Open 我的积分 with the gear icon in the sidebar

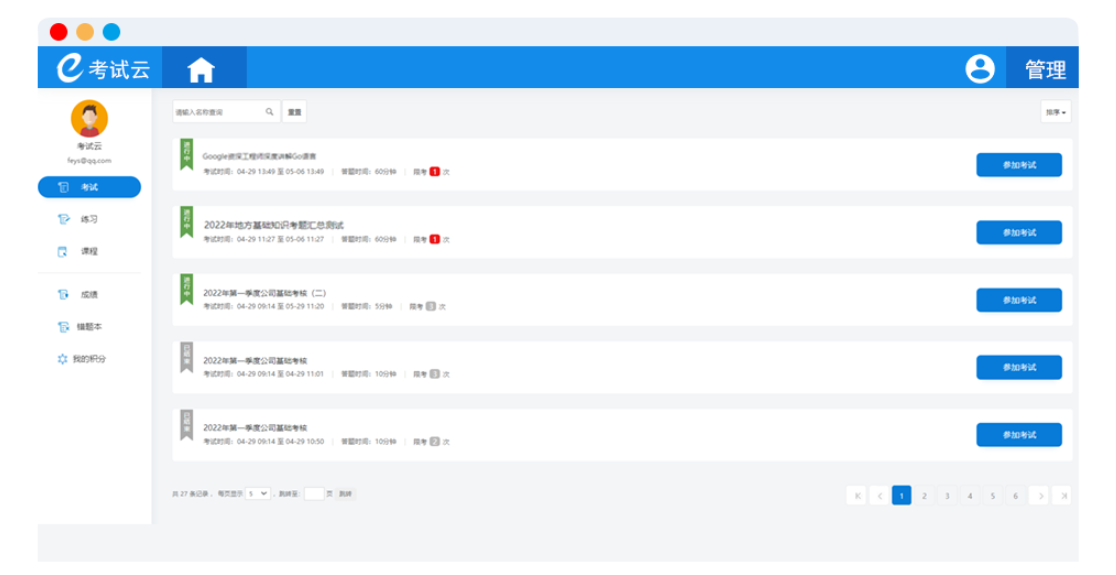click(88, 359)
